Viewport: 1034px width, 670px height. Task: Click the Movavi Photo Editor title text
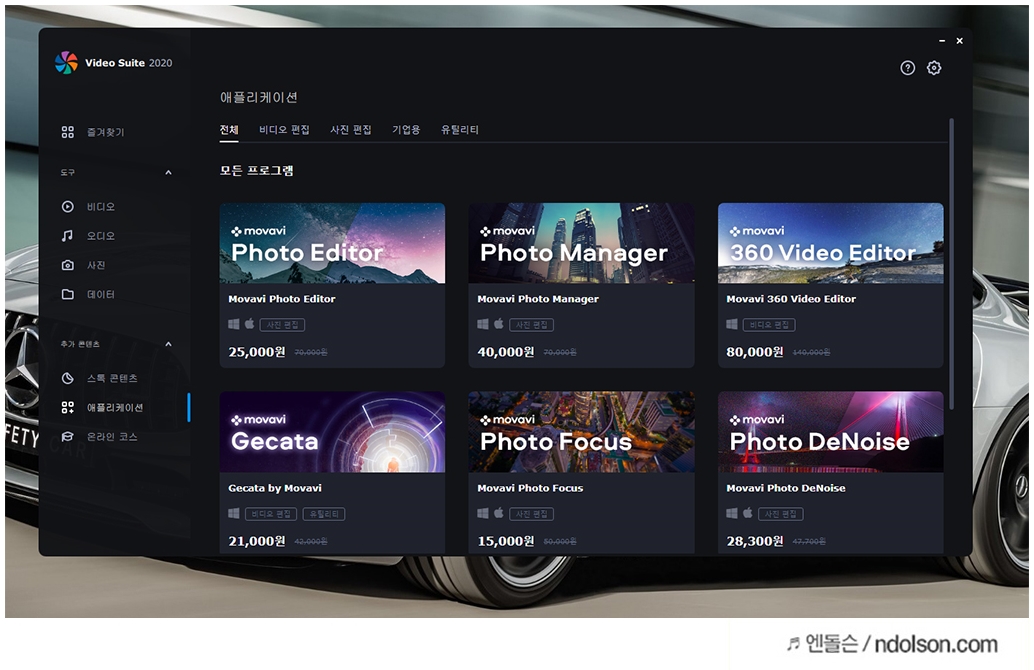click(x=282, y=299)
